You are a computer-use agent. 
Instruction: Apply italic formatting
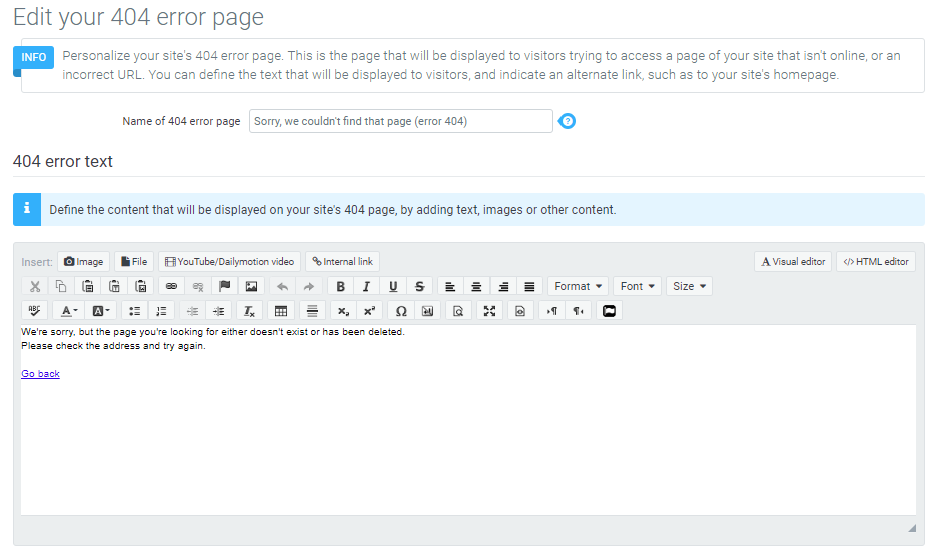pos(367,286)
